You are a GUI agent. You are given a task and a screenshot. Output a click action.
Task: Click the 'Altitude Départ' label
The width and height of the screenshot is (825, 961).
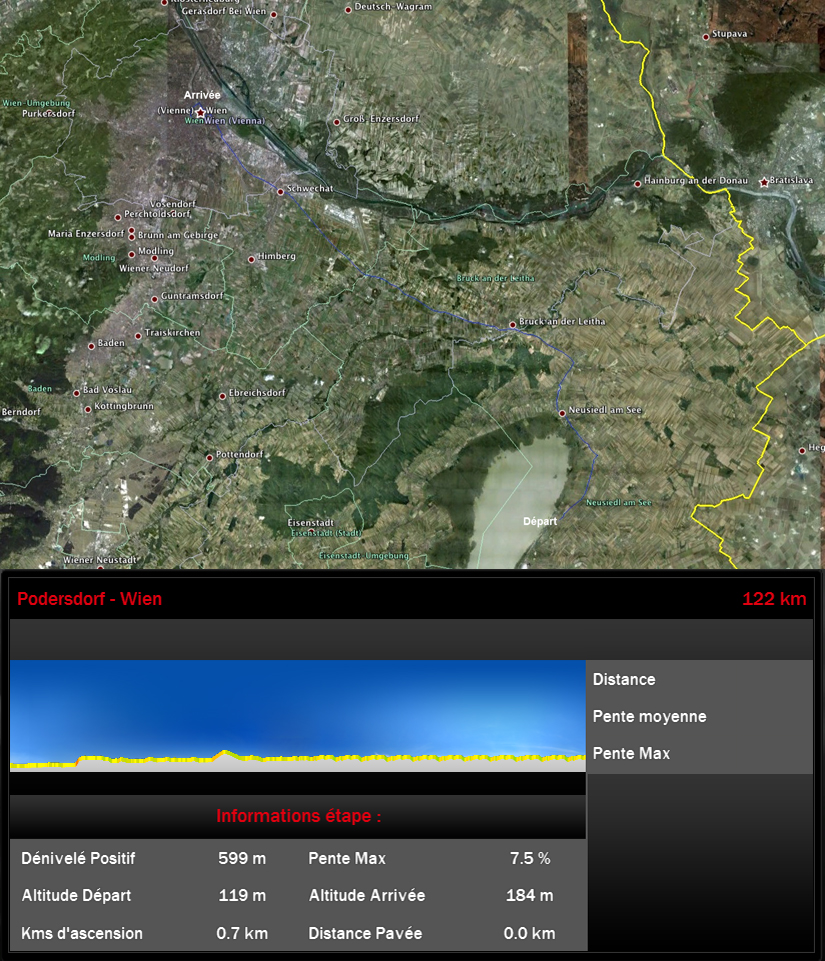(77, 895)
